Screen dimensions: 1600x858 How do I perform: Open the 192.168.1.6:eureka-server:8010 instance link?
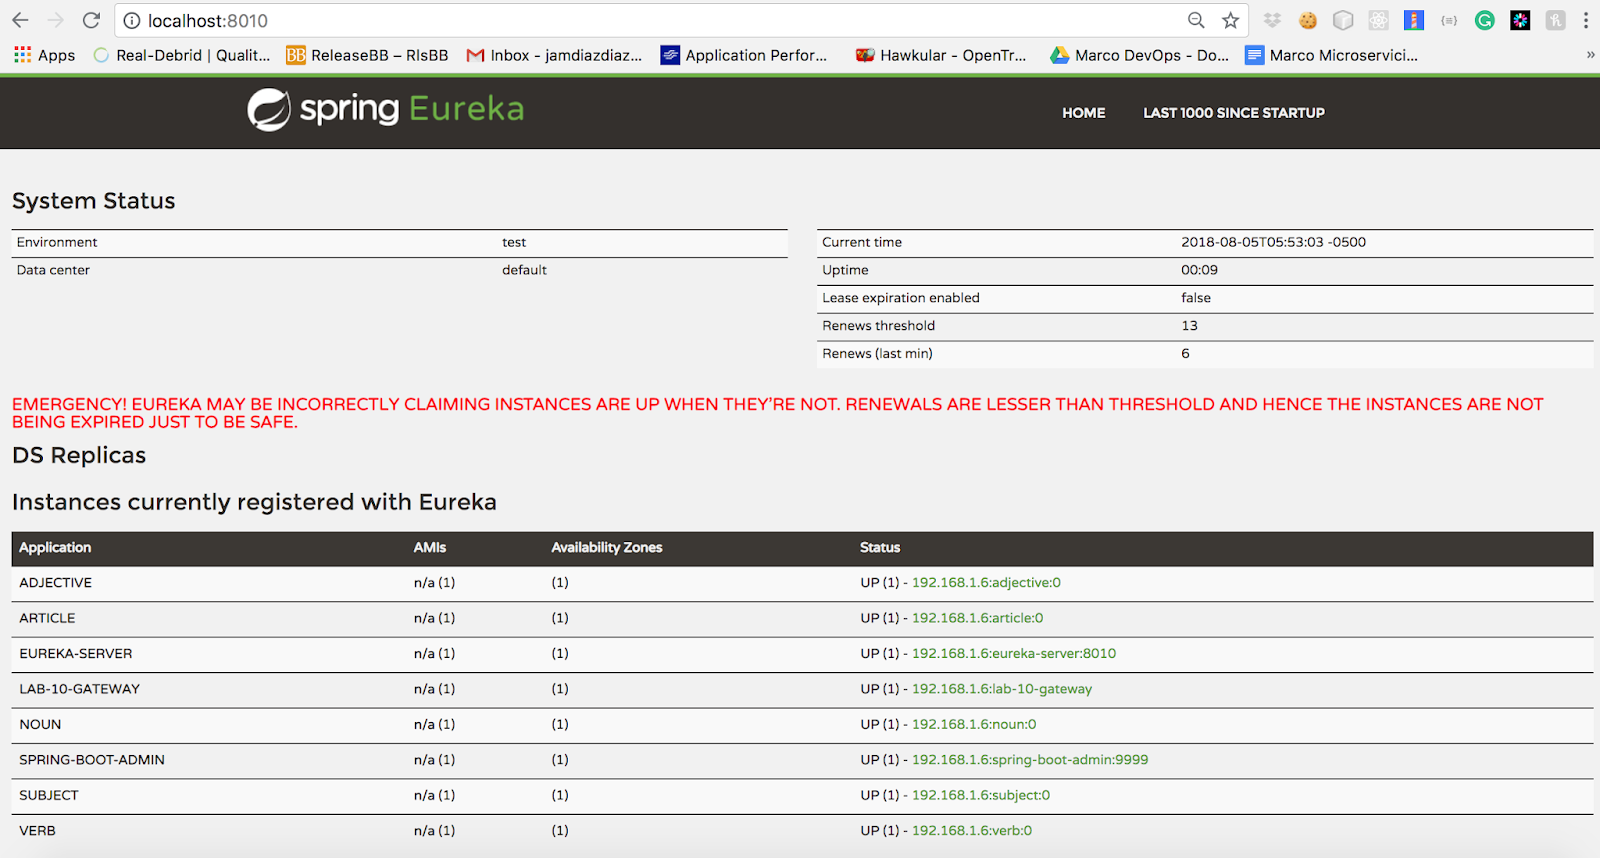1014,654
